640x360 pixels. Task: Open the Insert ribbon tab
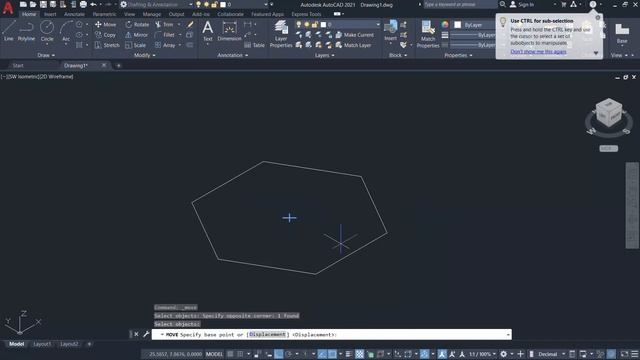pos(50,14)
